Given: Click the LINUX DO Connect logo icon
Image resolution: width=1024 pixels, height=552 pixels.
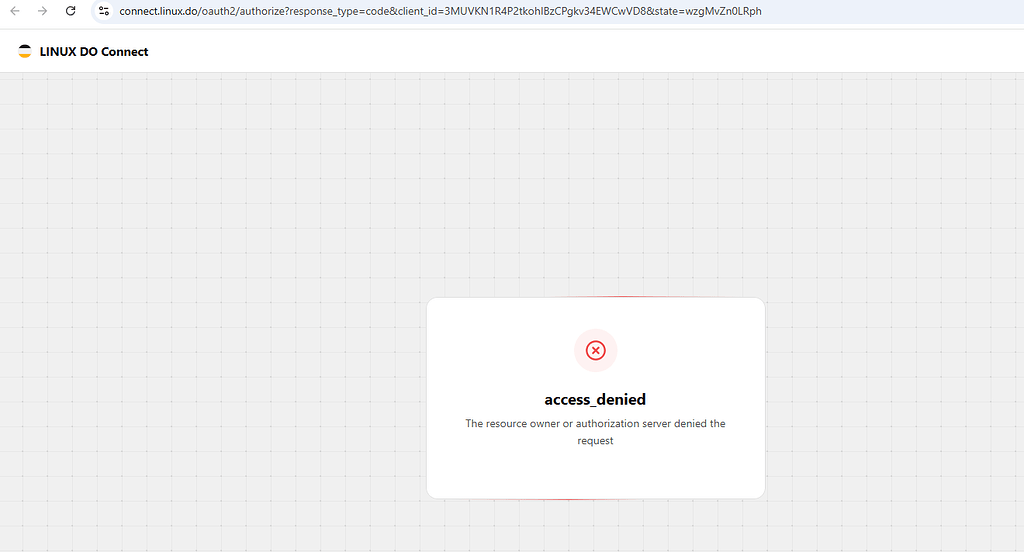Looking at the screenshot, I should pos(25,52).
